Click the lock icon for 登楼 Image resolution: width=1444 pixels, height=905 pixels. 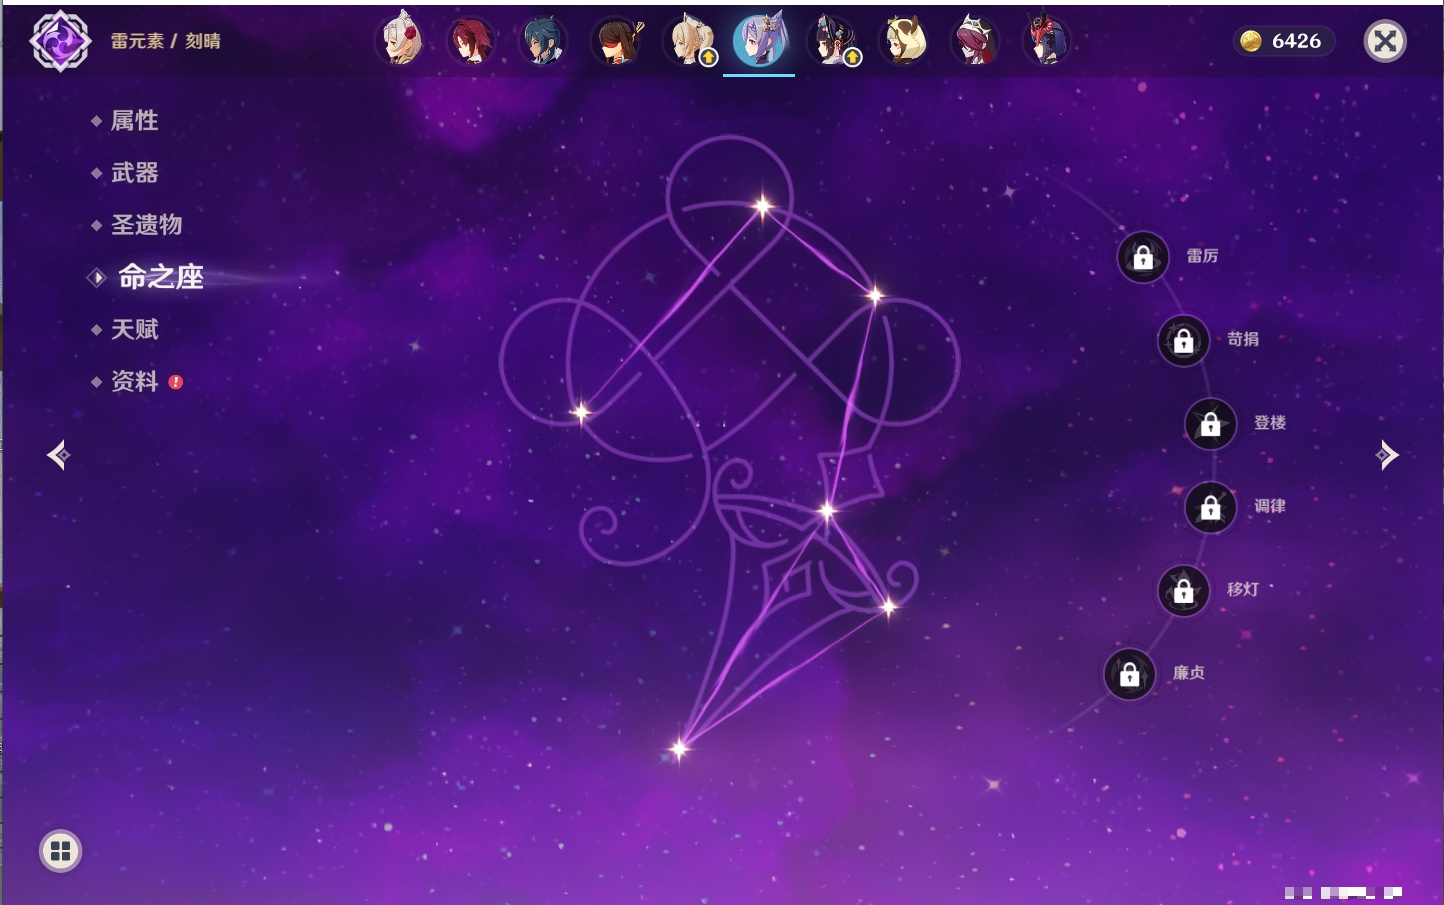[1211, 424]
